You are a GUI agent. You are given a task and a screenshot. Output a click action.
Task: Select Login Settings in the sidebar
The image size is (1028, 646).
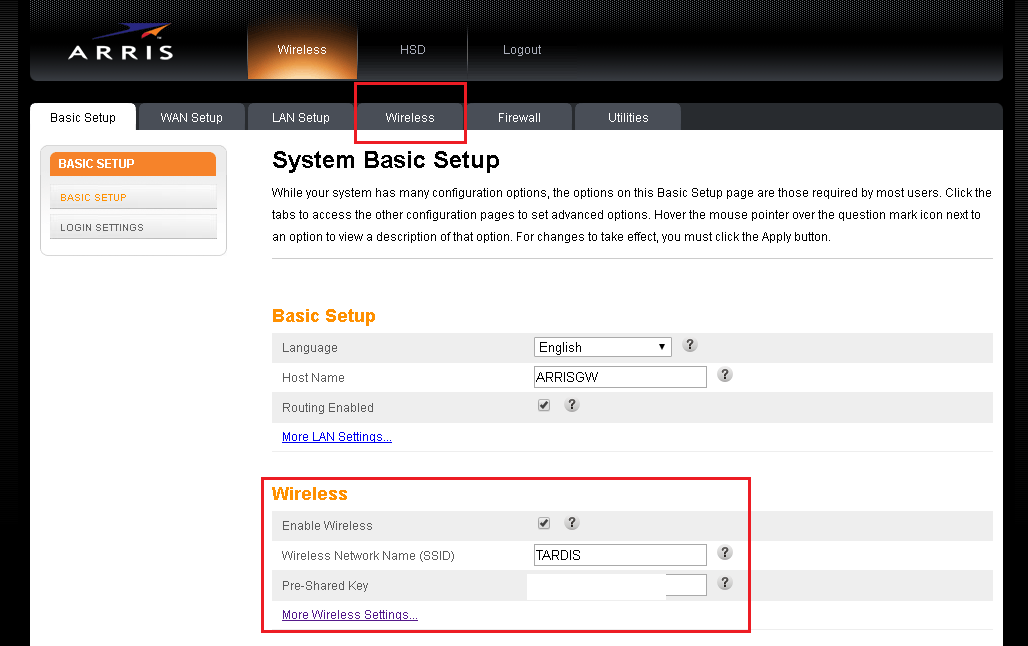pos(133,227)
